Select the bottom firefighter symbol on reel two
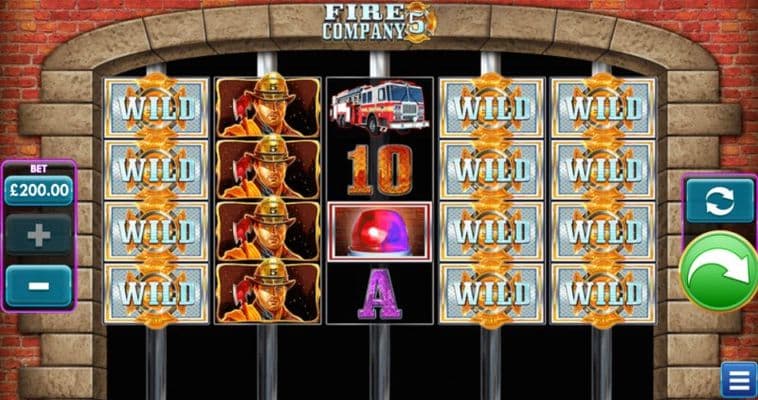 click(x=268, y=293)
